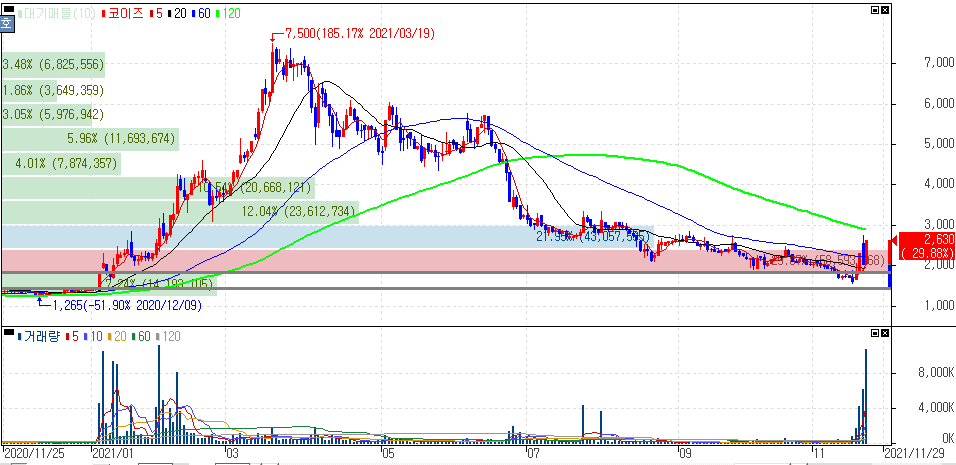956x465 pixels.
Task: Select the red 5-day moving average legend in price pane
Action: point(157,13)
